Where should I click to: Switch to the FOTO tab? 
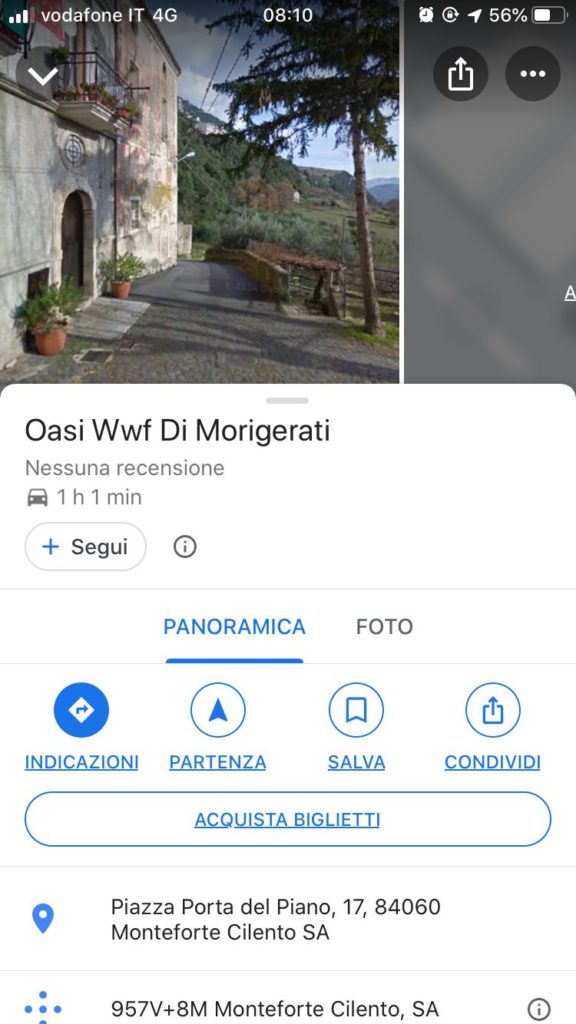click(x=384, y=627)
